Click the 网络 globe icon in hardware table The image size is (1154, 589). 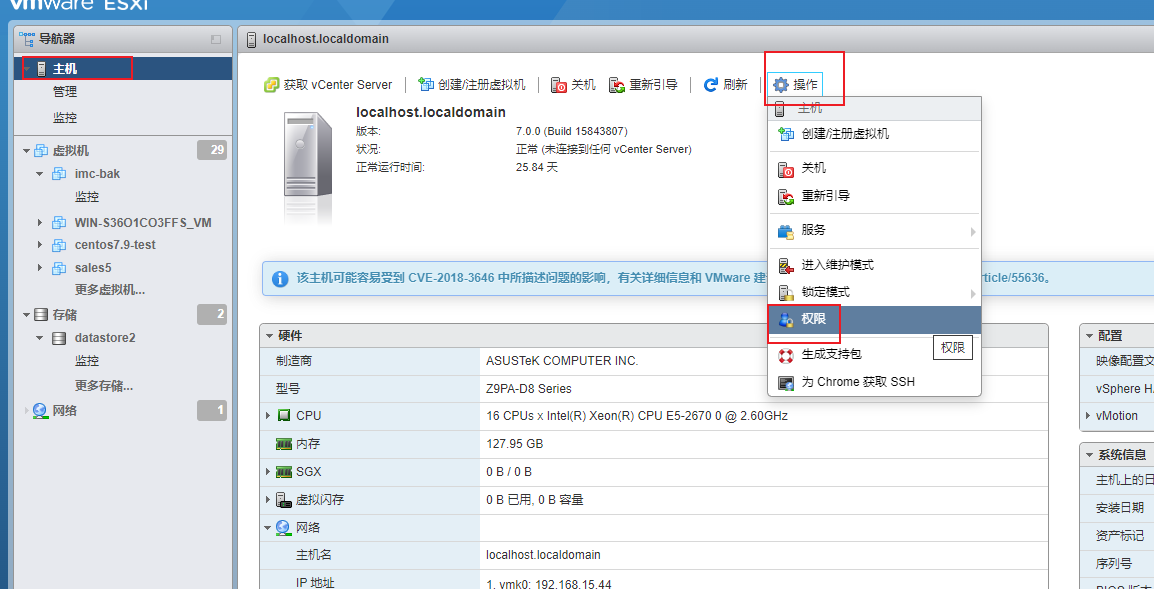coord(283,527)
